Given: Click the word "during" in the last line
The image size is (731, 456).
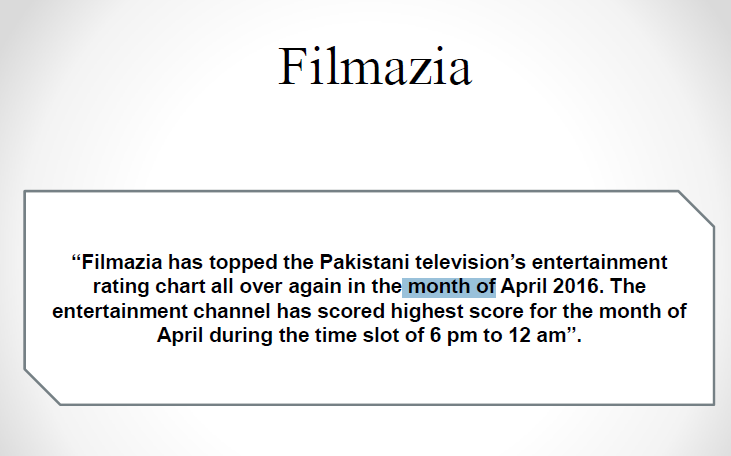Looking at the screenshot, I should coord(241,335).
